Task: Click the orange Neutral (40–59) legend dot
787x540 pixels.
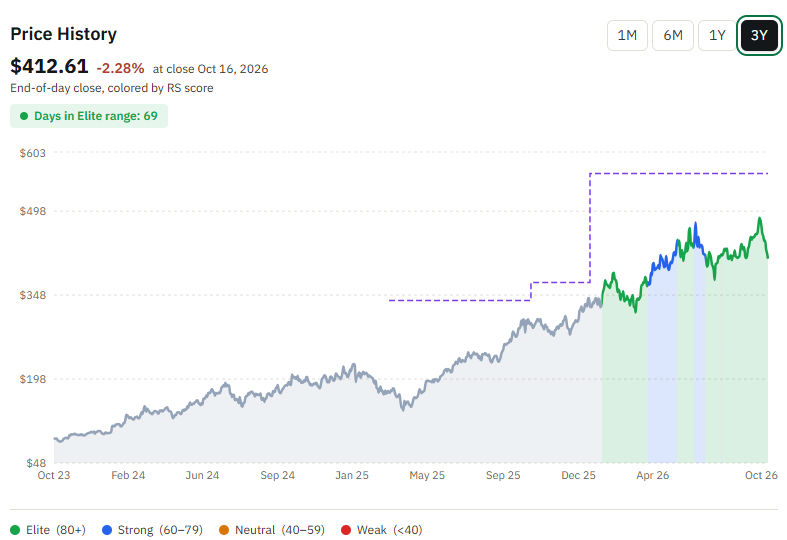Action: (224, 530)
